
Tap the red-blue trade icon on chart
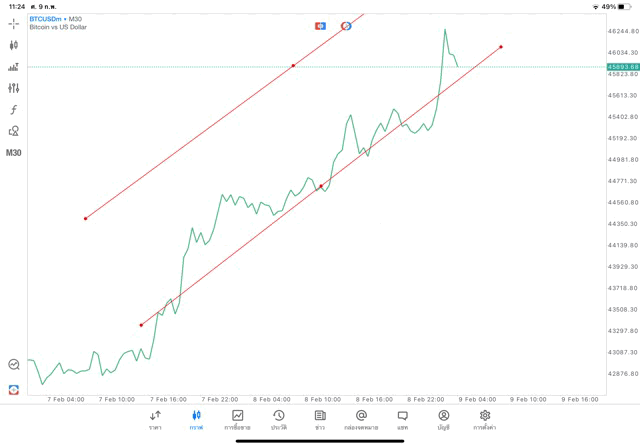click(320, 25)
